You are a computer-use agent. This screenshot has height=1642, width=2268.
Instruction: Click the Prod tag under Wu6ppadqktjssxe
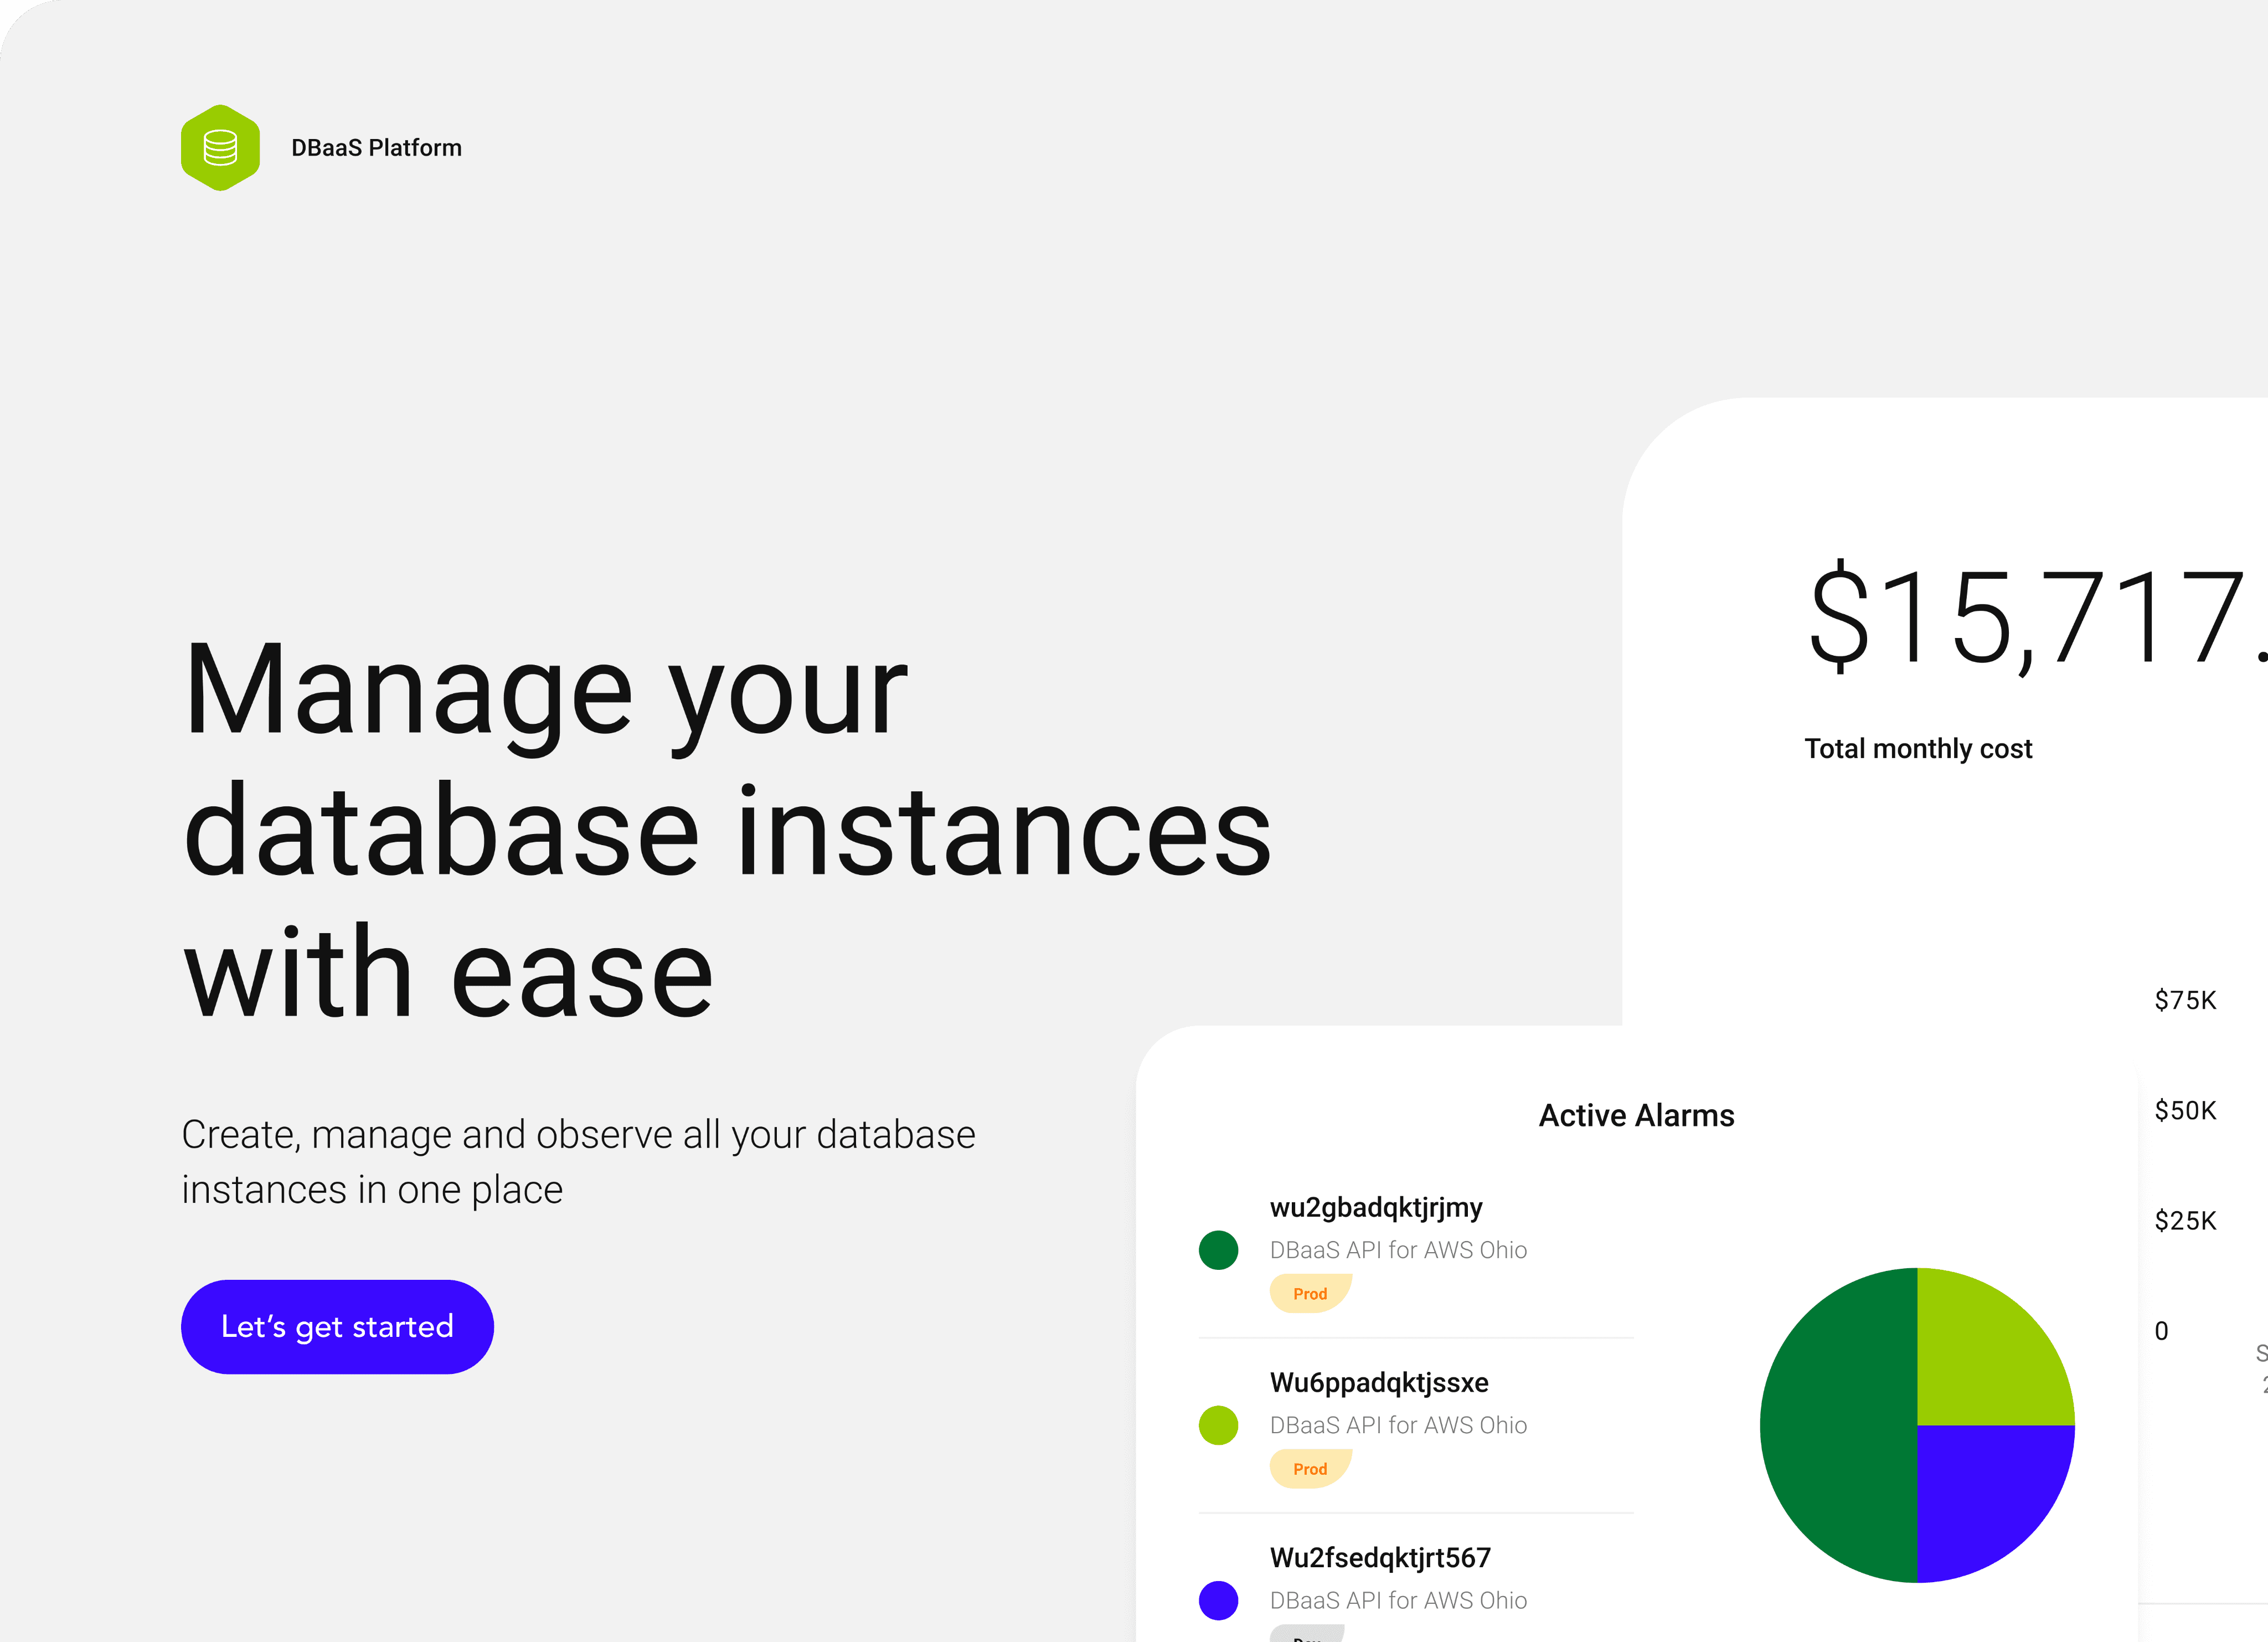point(1310,1469)
